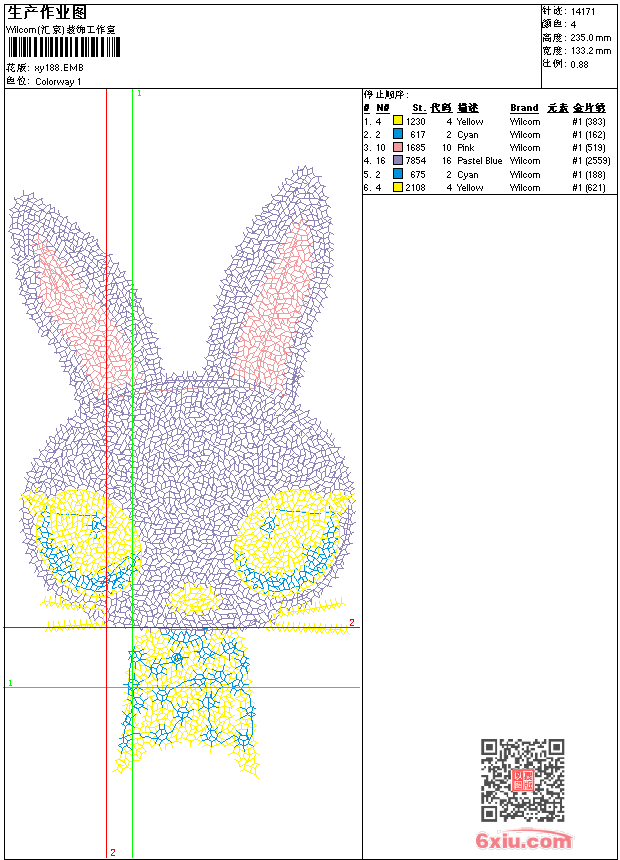Click the 生产作业图 page title
This screenshot has height=860, width=620.
(48, 12)
